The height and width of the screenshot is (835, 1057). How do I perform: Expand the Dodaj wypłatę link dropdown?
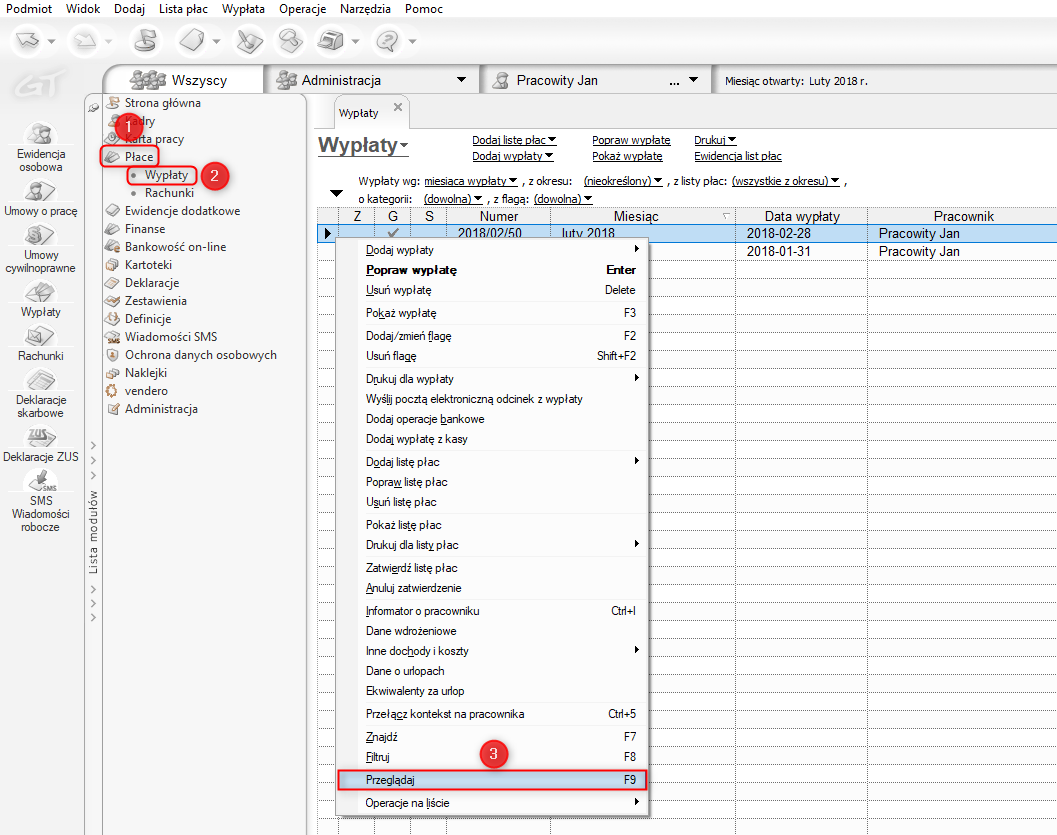(551, 156)
